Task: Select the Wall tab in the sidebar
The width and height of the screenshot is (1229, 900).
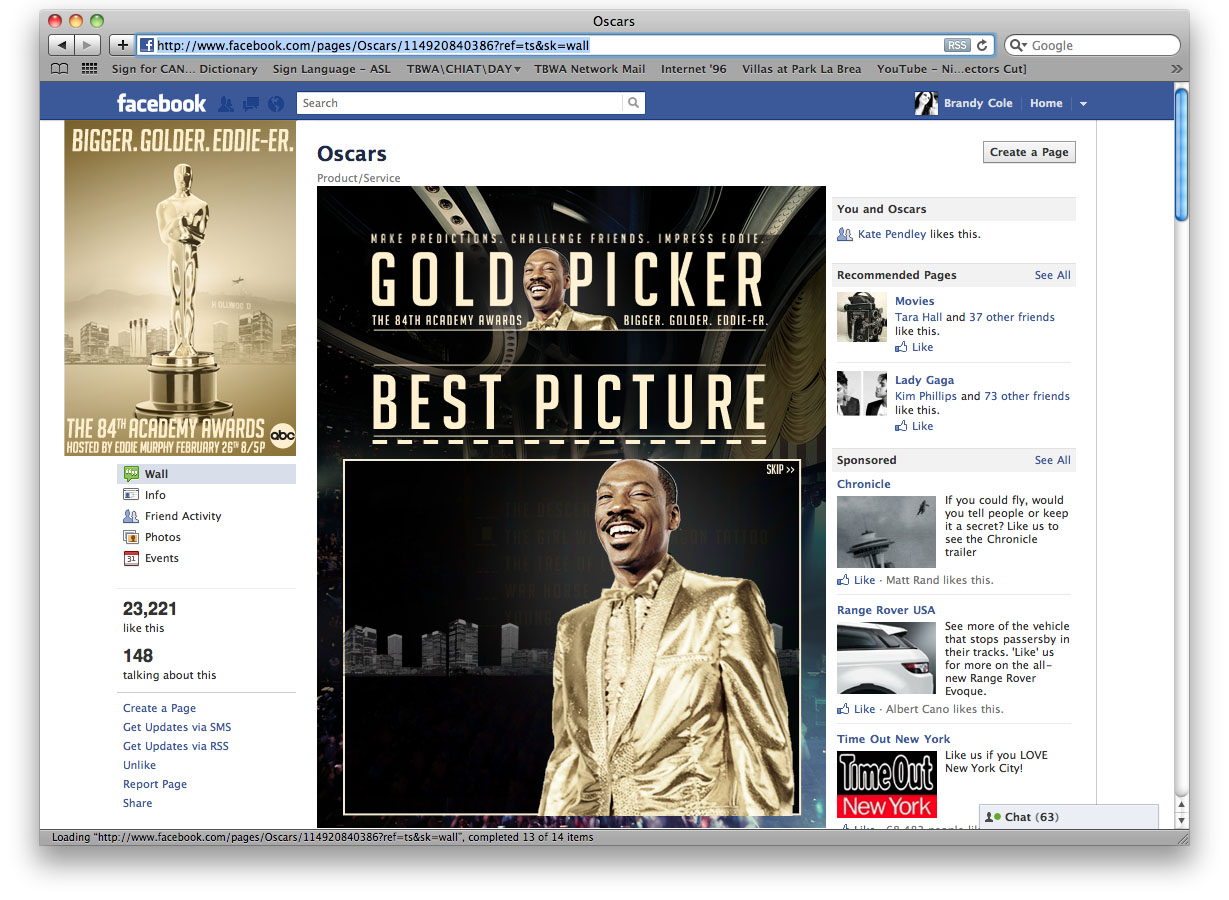Action: (207, 474)
